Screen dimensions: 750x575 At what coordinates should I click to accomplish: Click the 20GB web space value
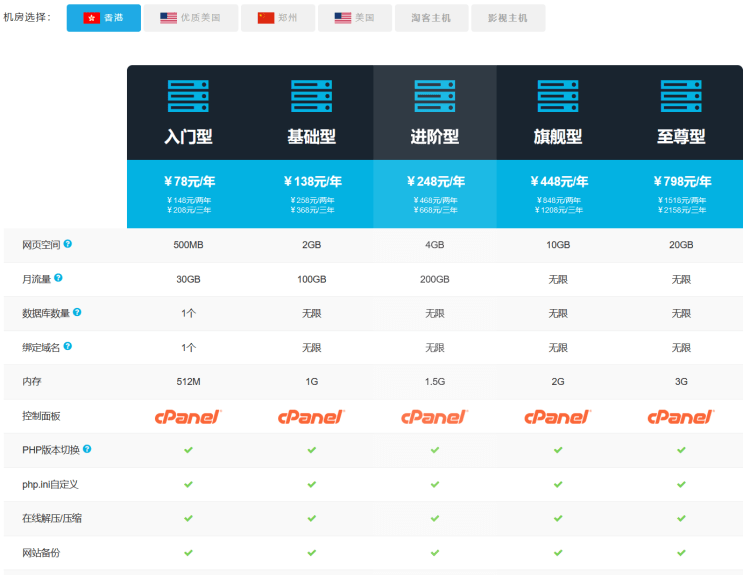coord(681,245)
